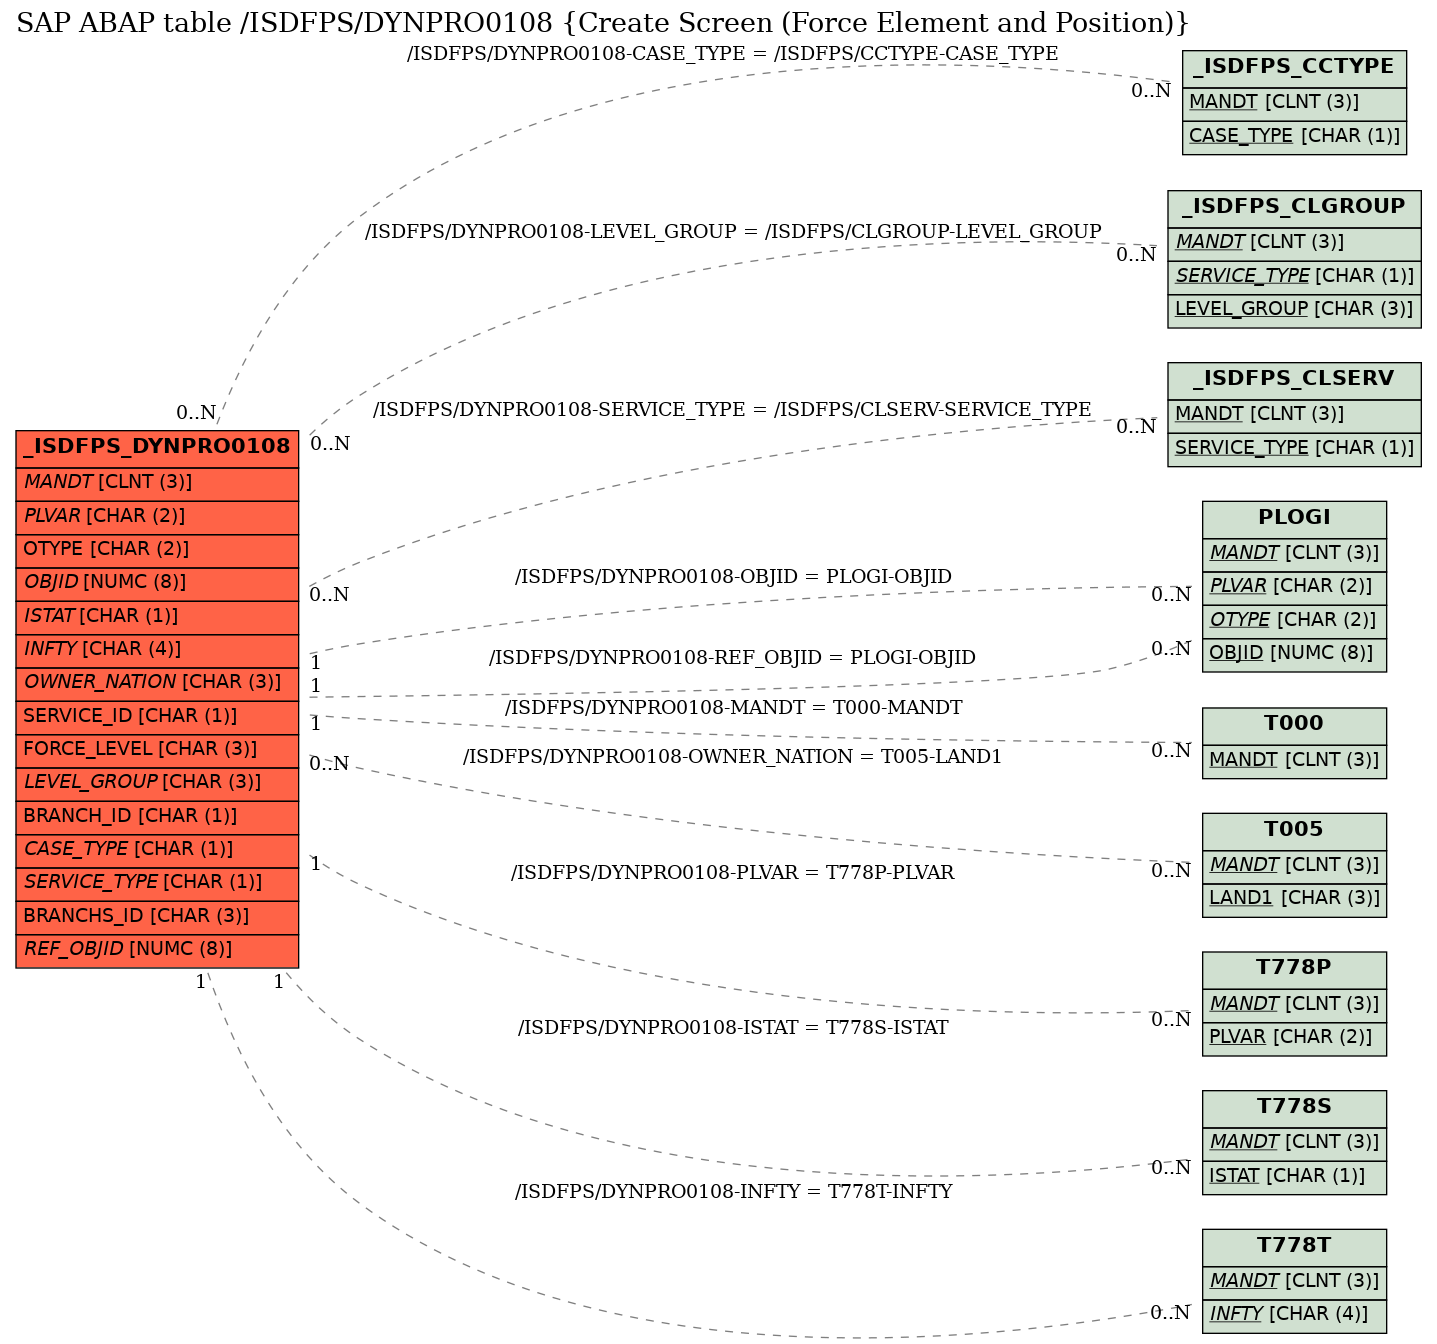Viewport: 1437px width, 1344px height.
Task: Click the DYNPRO0108-OBJID = PLOGI-OBJID relation label
Action: 733,577
